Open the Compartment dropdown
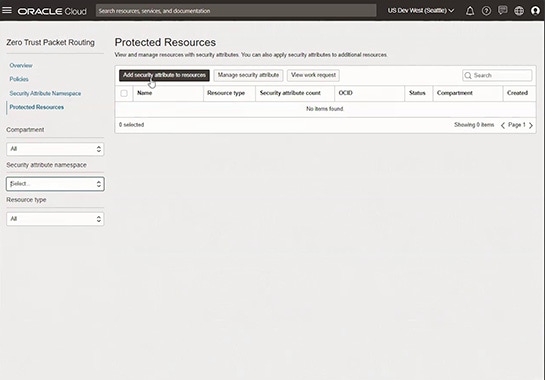This screenshot has height=380, width=545. [55, 149]
